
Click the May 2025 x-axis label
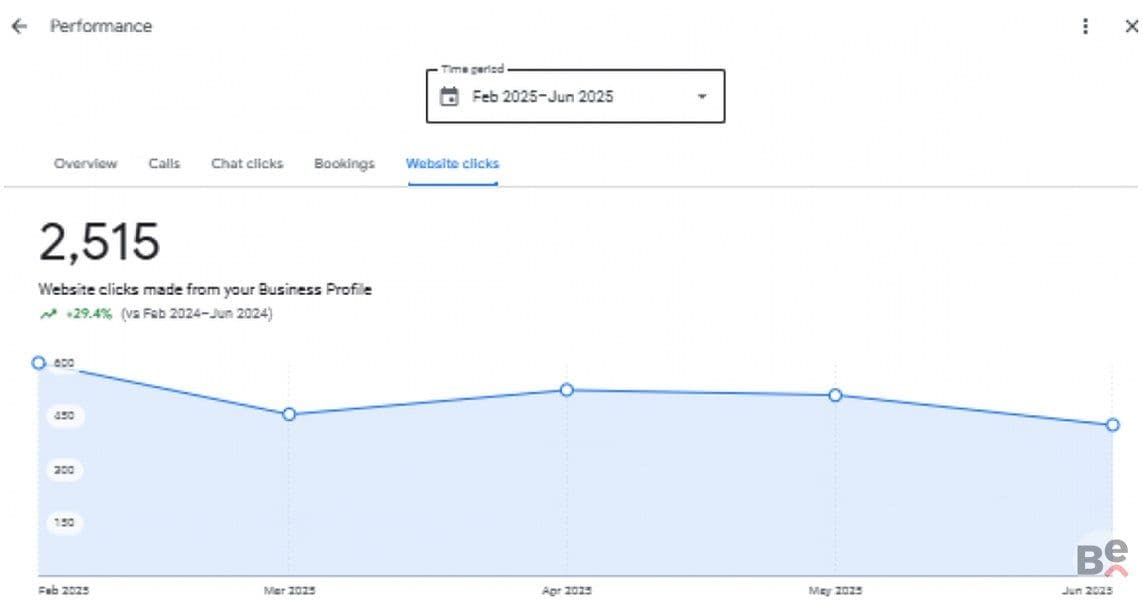tap(835, 590)
